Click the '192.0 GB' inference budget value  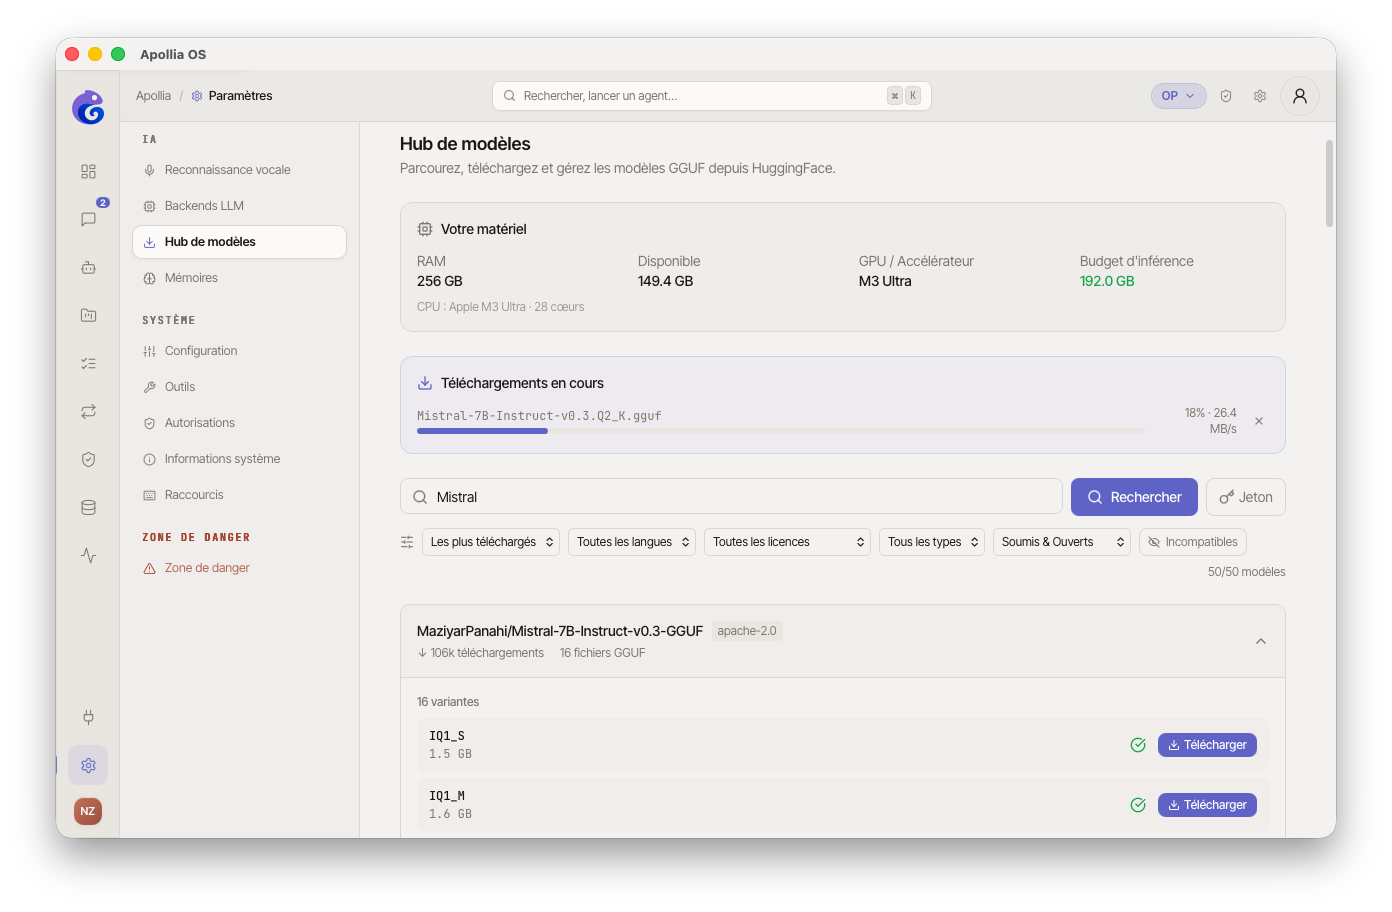tap(1107, 281)
